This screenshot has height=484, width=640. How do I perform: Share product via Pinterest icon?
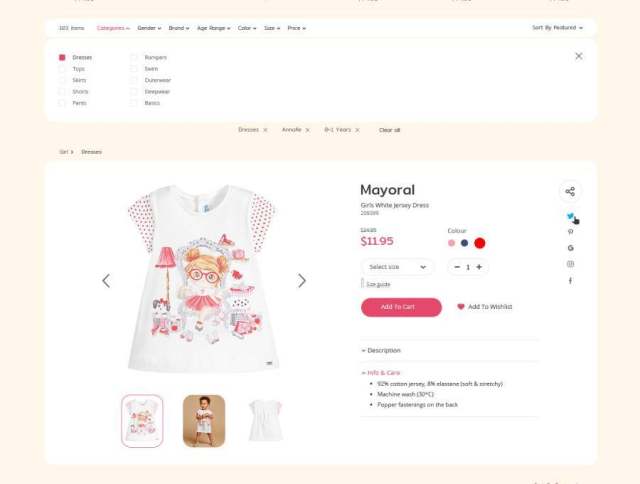pyautogui.click(x=570, y=232)
